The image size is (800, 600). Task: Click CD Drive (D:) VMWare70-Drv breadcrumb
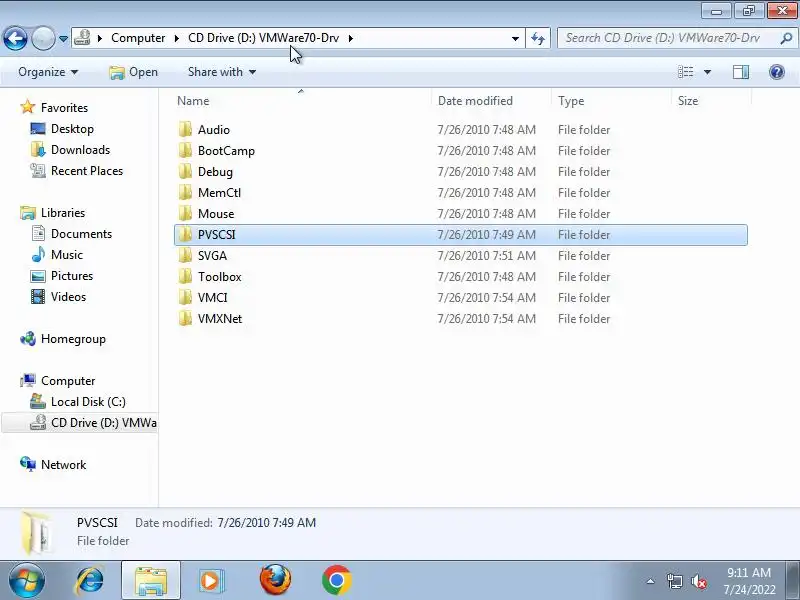tap(263, 38)
